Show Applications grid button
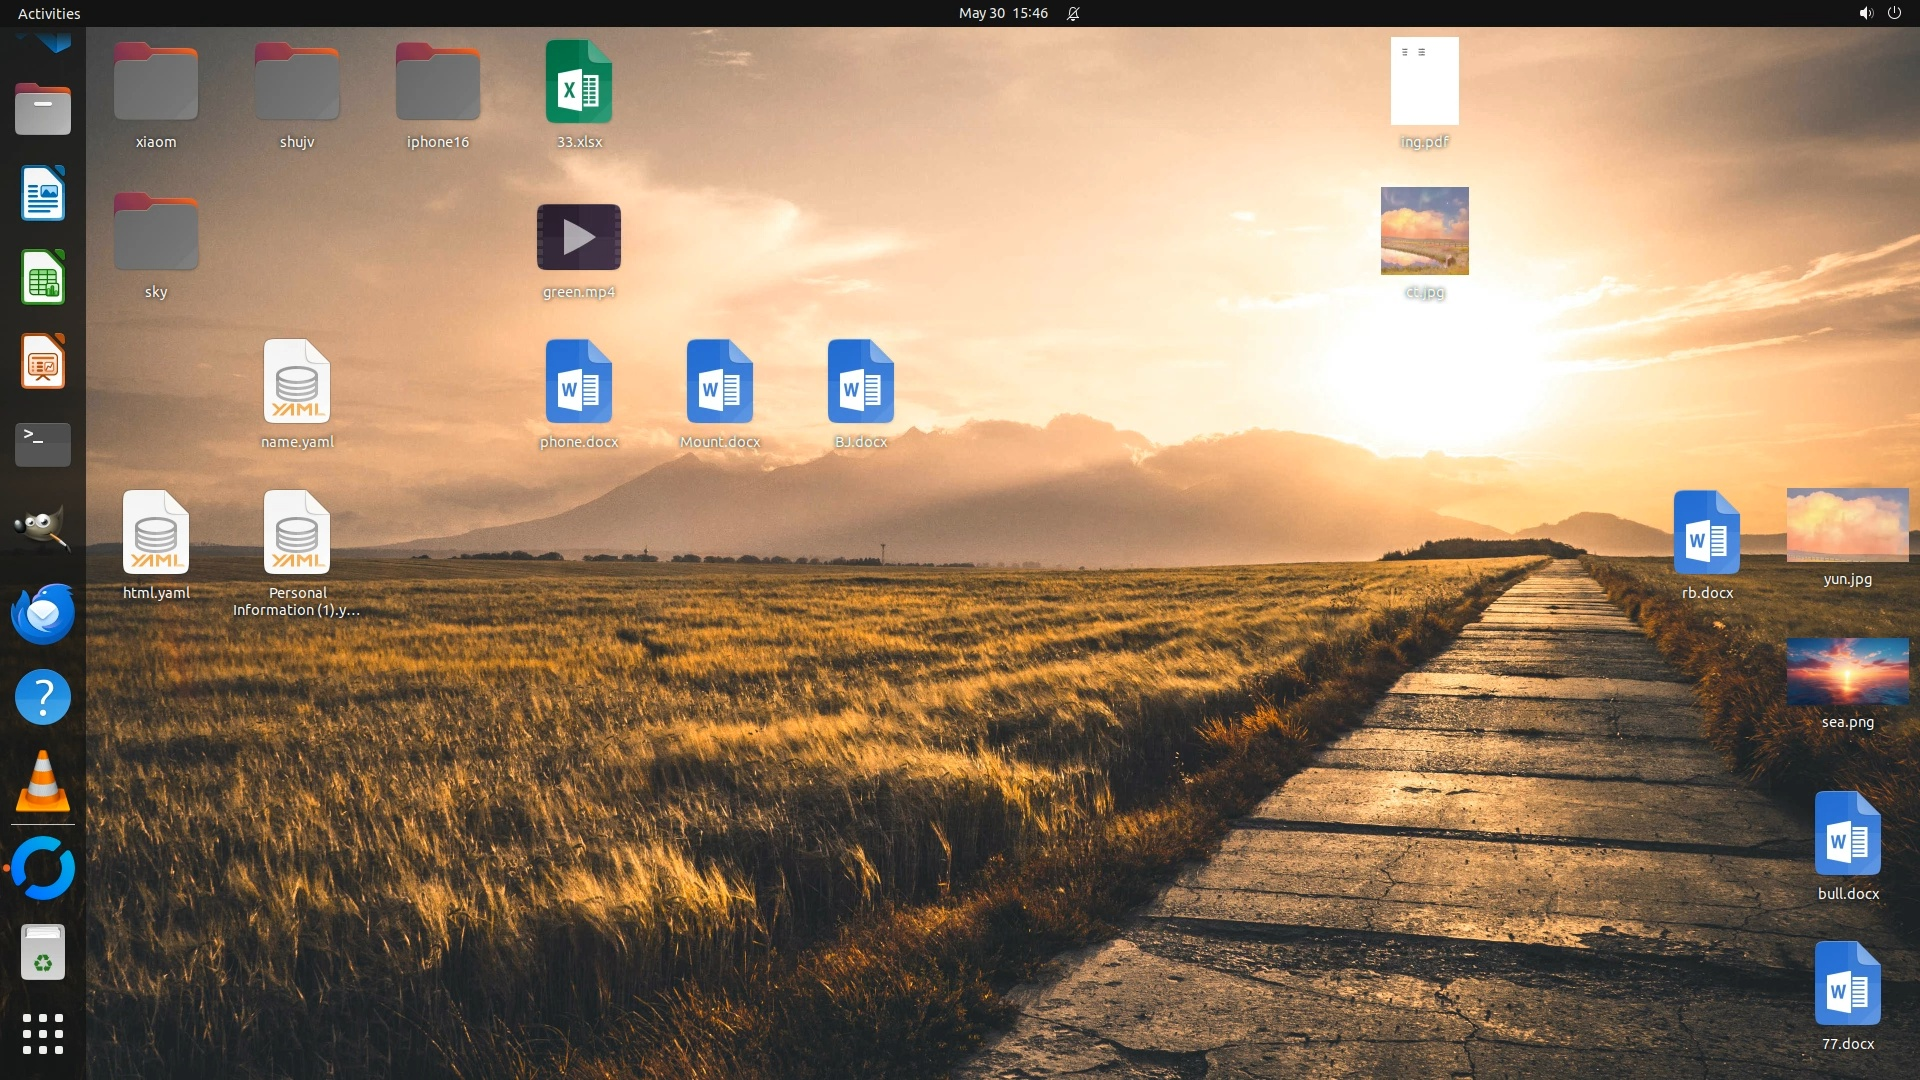Viewport: 1920px width, 1080px height. [42, 1034]
